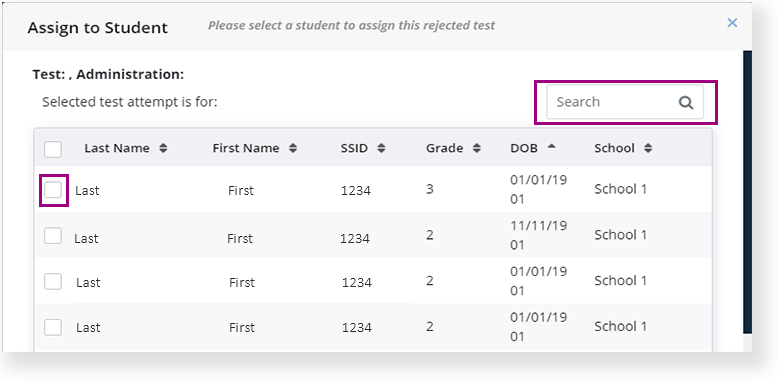This screenshot has width=778, height=381.
Task: Focus the Search text field
Action: [625, 102]
